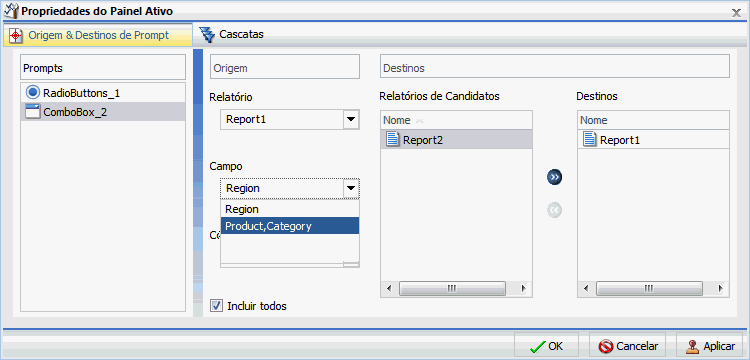Click the Origem & Destinos target icon
The height and width of the screenshot is (360, 750).
coord(16,35)
